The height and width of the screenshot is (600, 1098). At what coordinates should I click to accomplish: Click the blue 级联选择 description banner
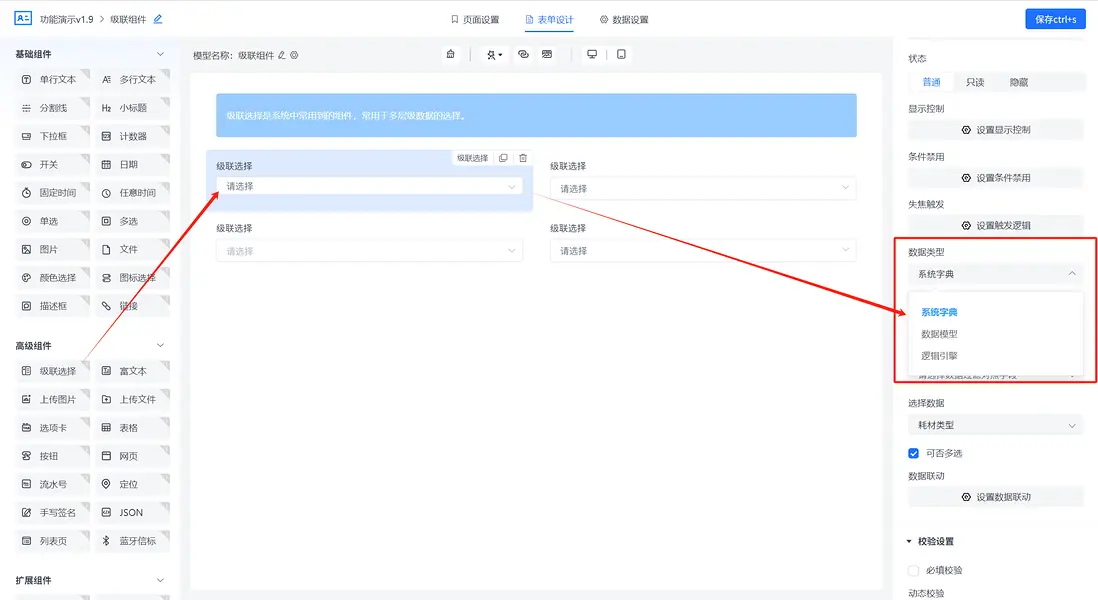(536, 116)
